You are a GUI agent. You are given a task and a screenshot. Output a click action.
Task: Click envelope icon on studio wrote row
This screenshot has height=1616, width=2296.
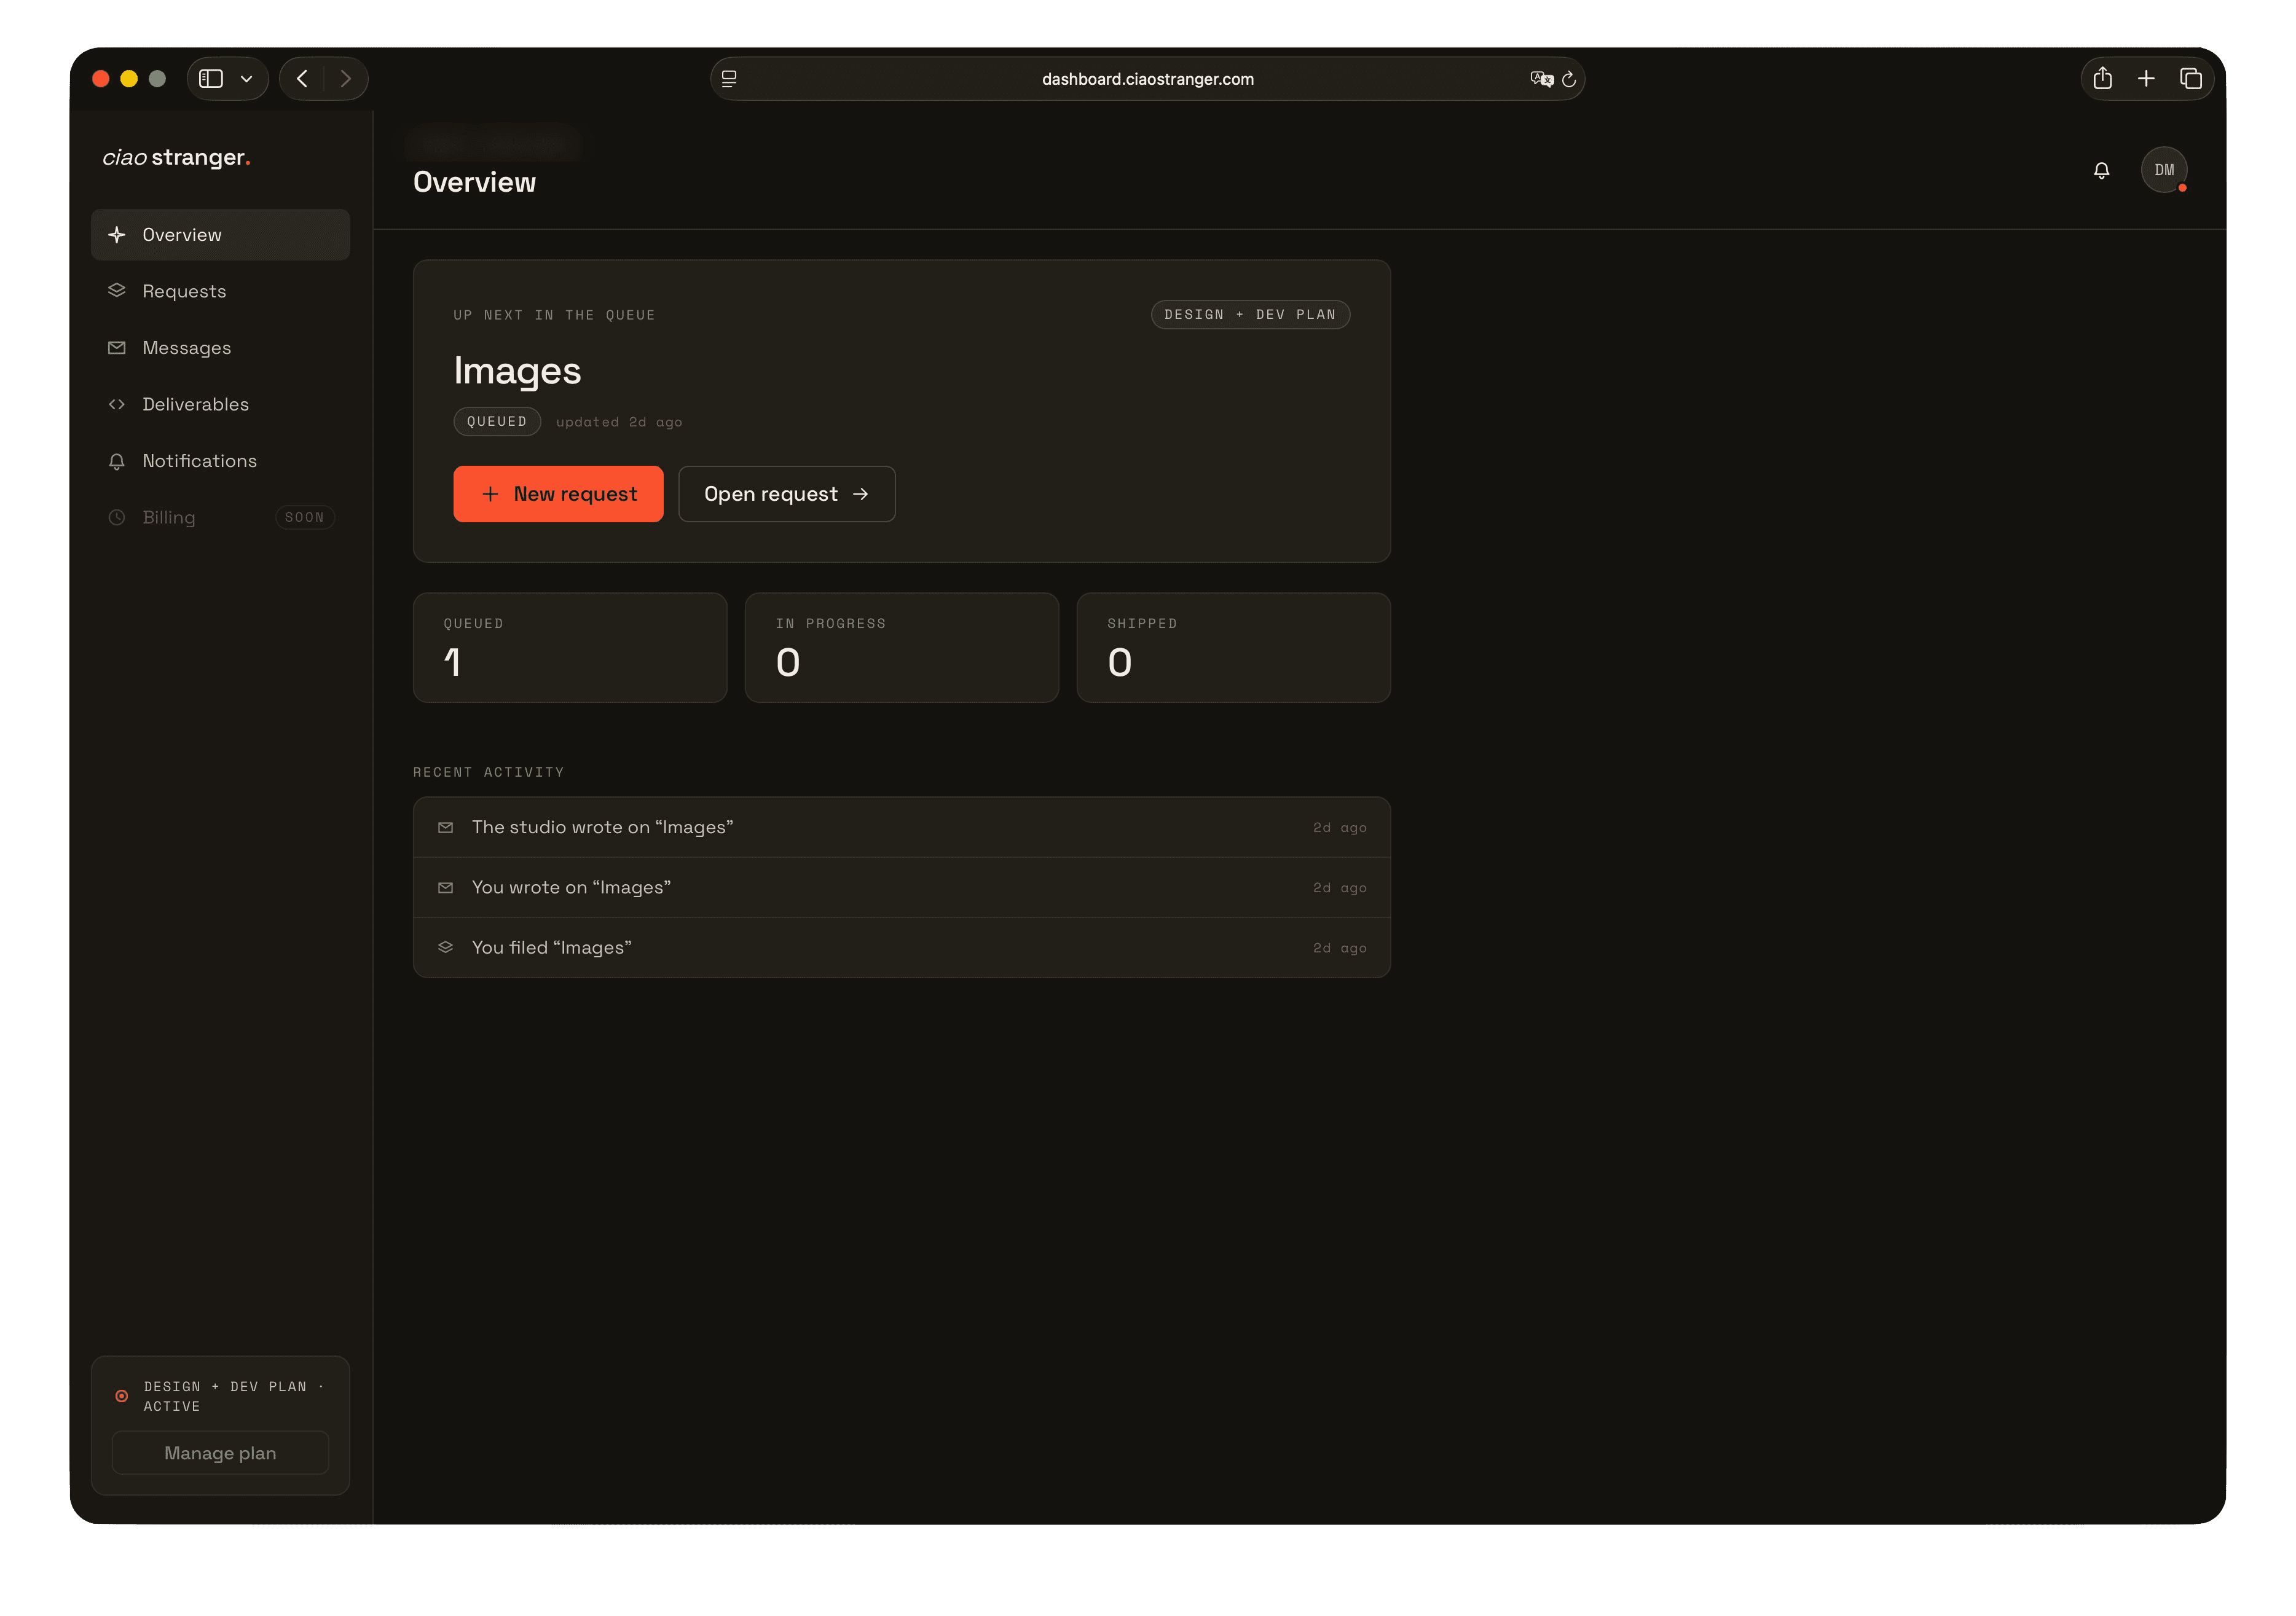446,827
